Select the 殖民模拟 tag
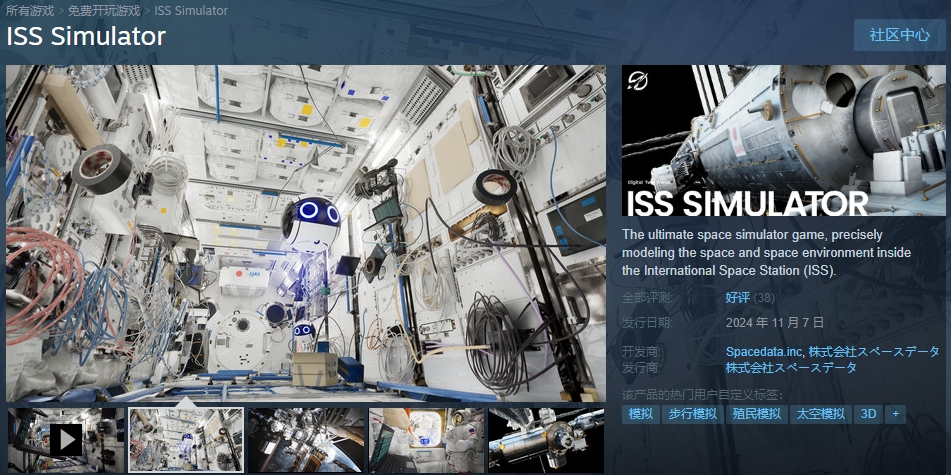 pos(756,414)
